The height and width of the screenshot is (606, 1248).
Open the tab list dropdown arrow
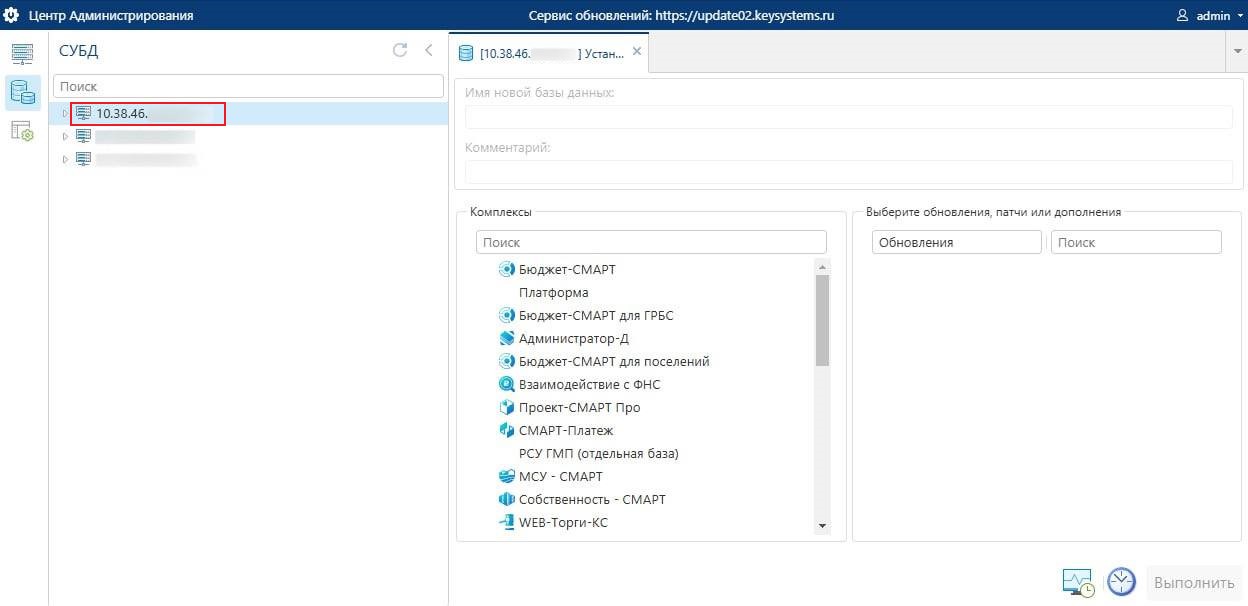(x=1237, y=51)
